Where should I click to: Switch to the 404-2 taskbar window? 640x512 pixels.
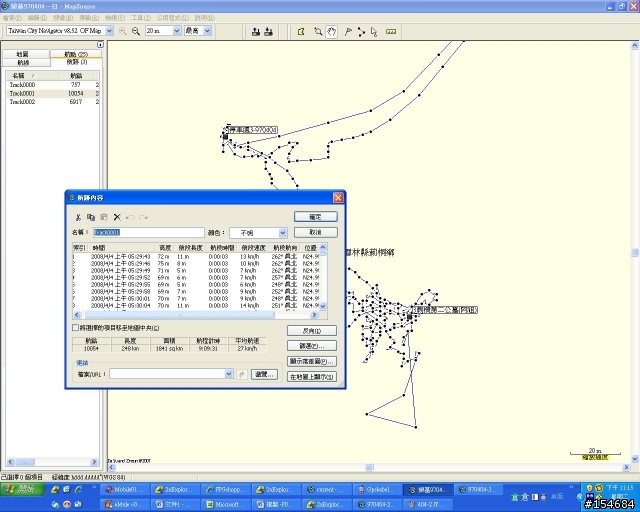pyautogui.click(x=428, y=504)
